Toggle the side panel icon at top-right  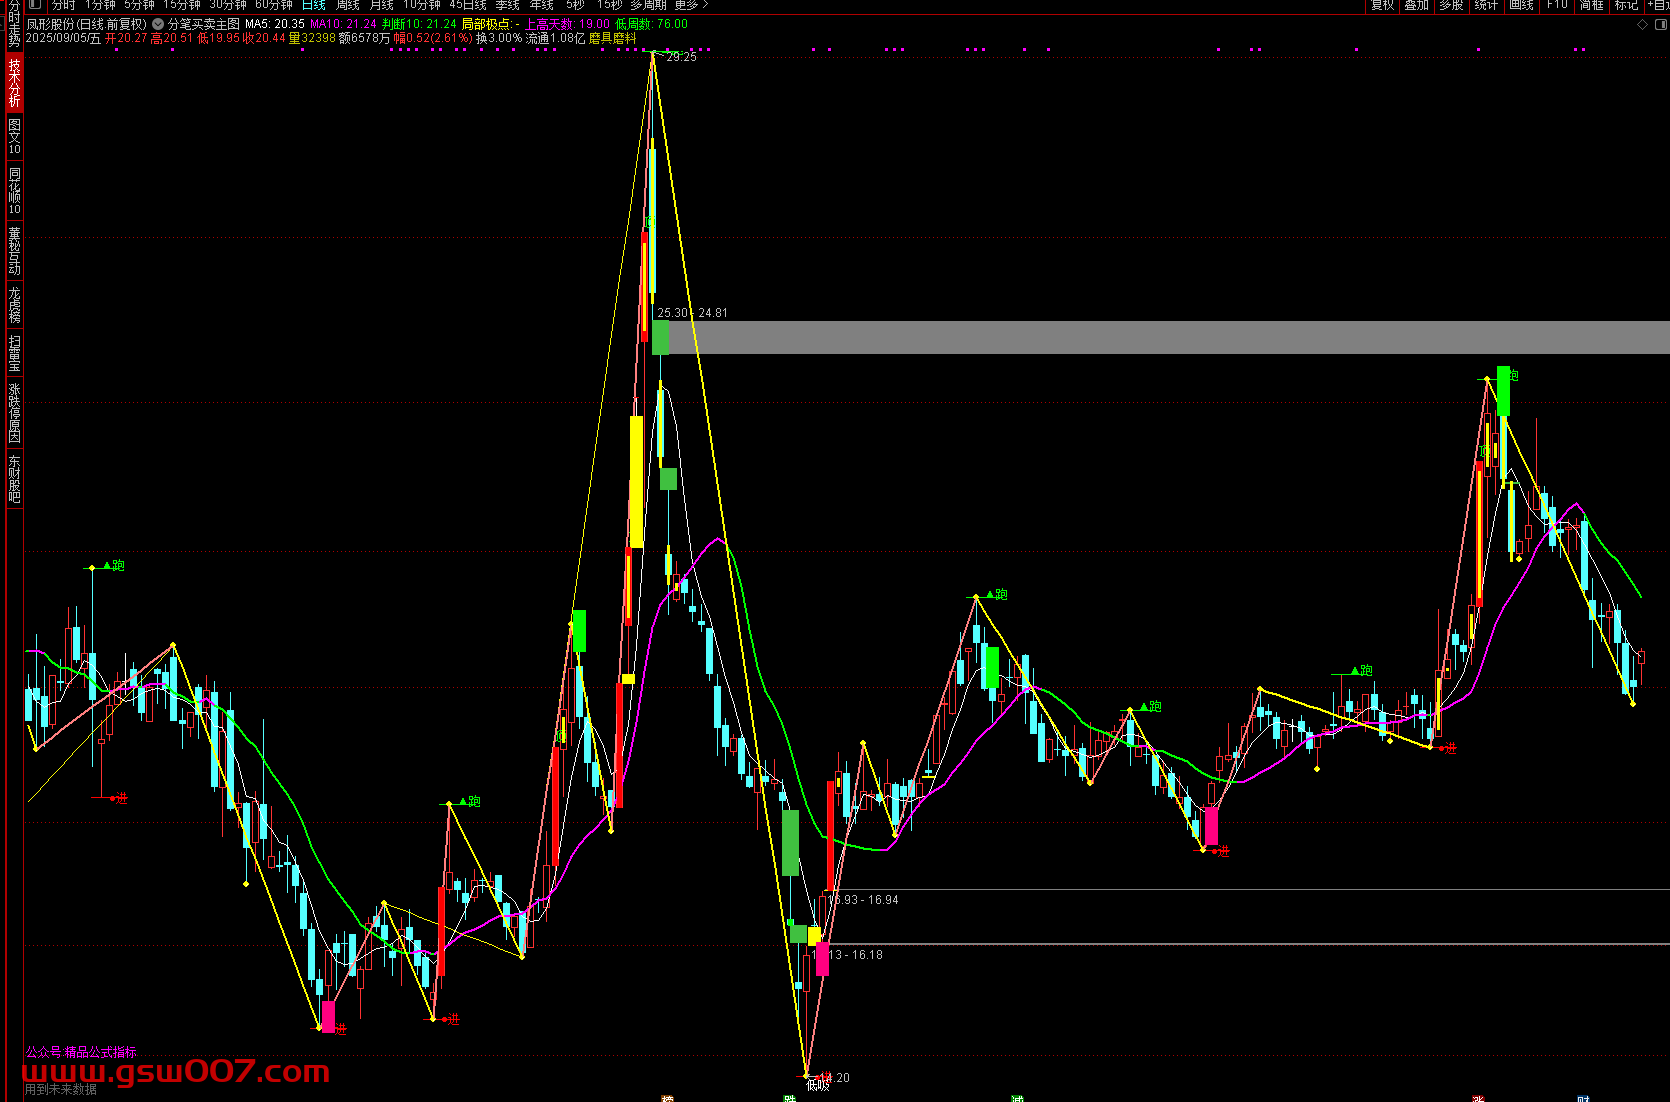click(x=1660, y=24)
